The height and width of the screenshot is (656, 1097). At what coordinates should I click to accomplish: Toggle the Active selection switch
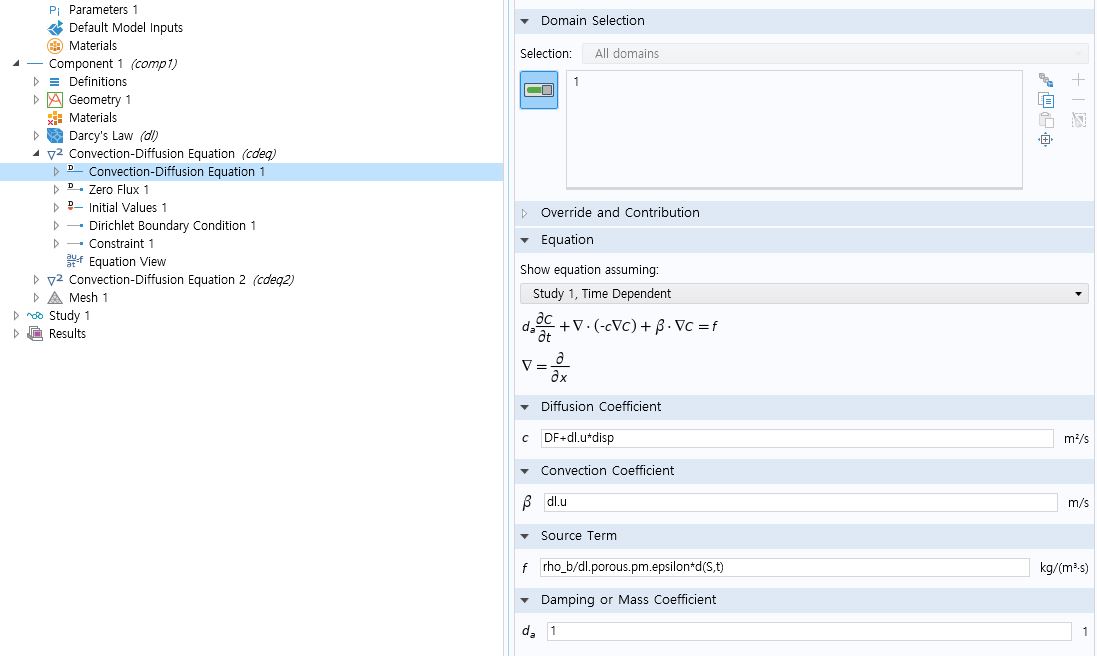539,90
